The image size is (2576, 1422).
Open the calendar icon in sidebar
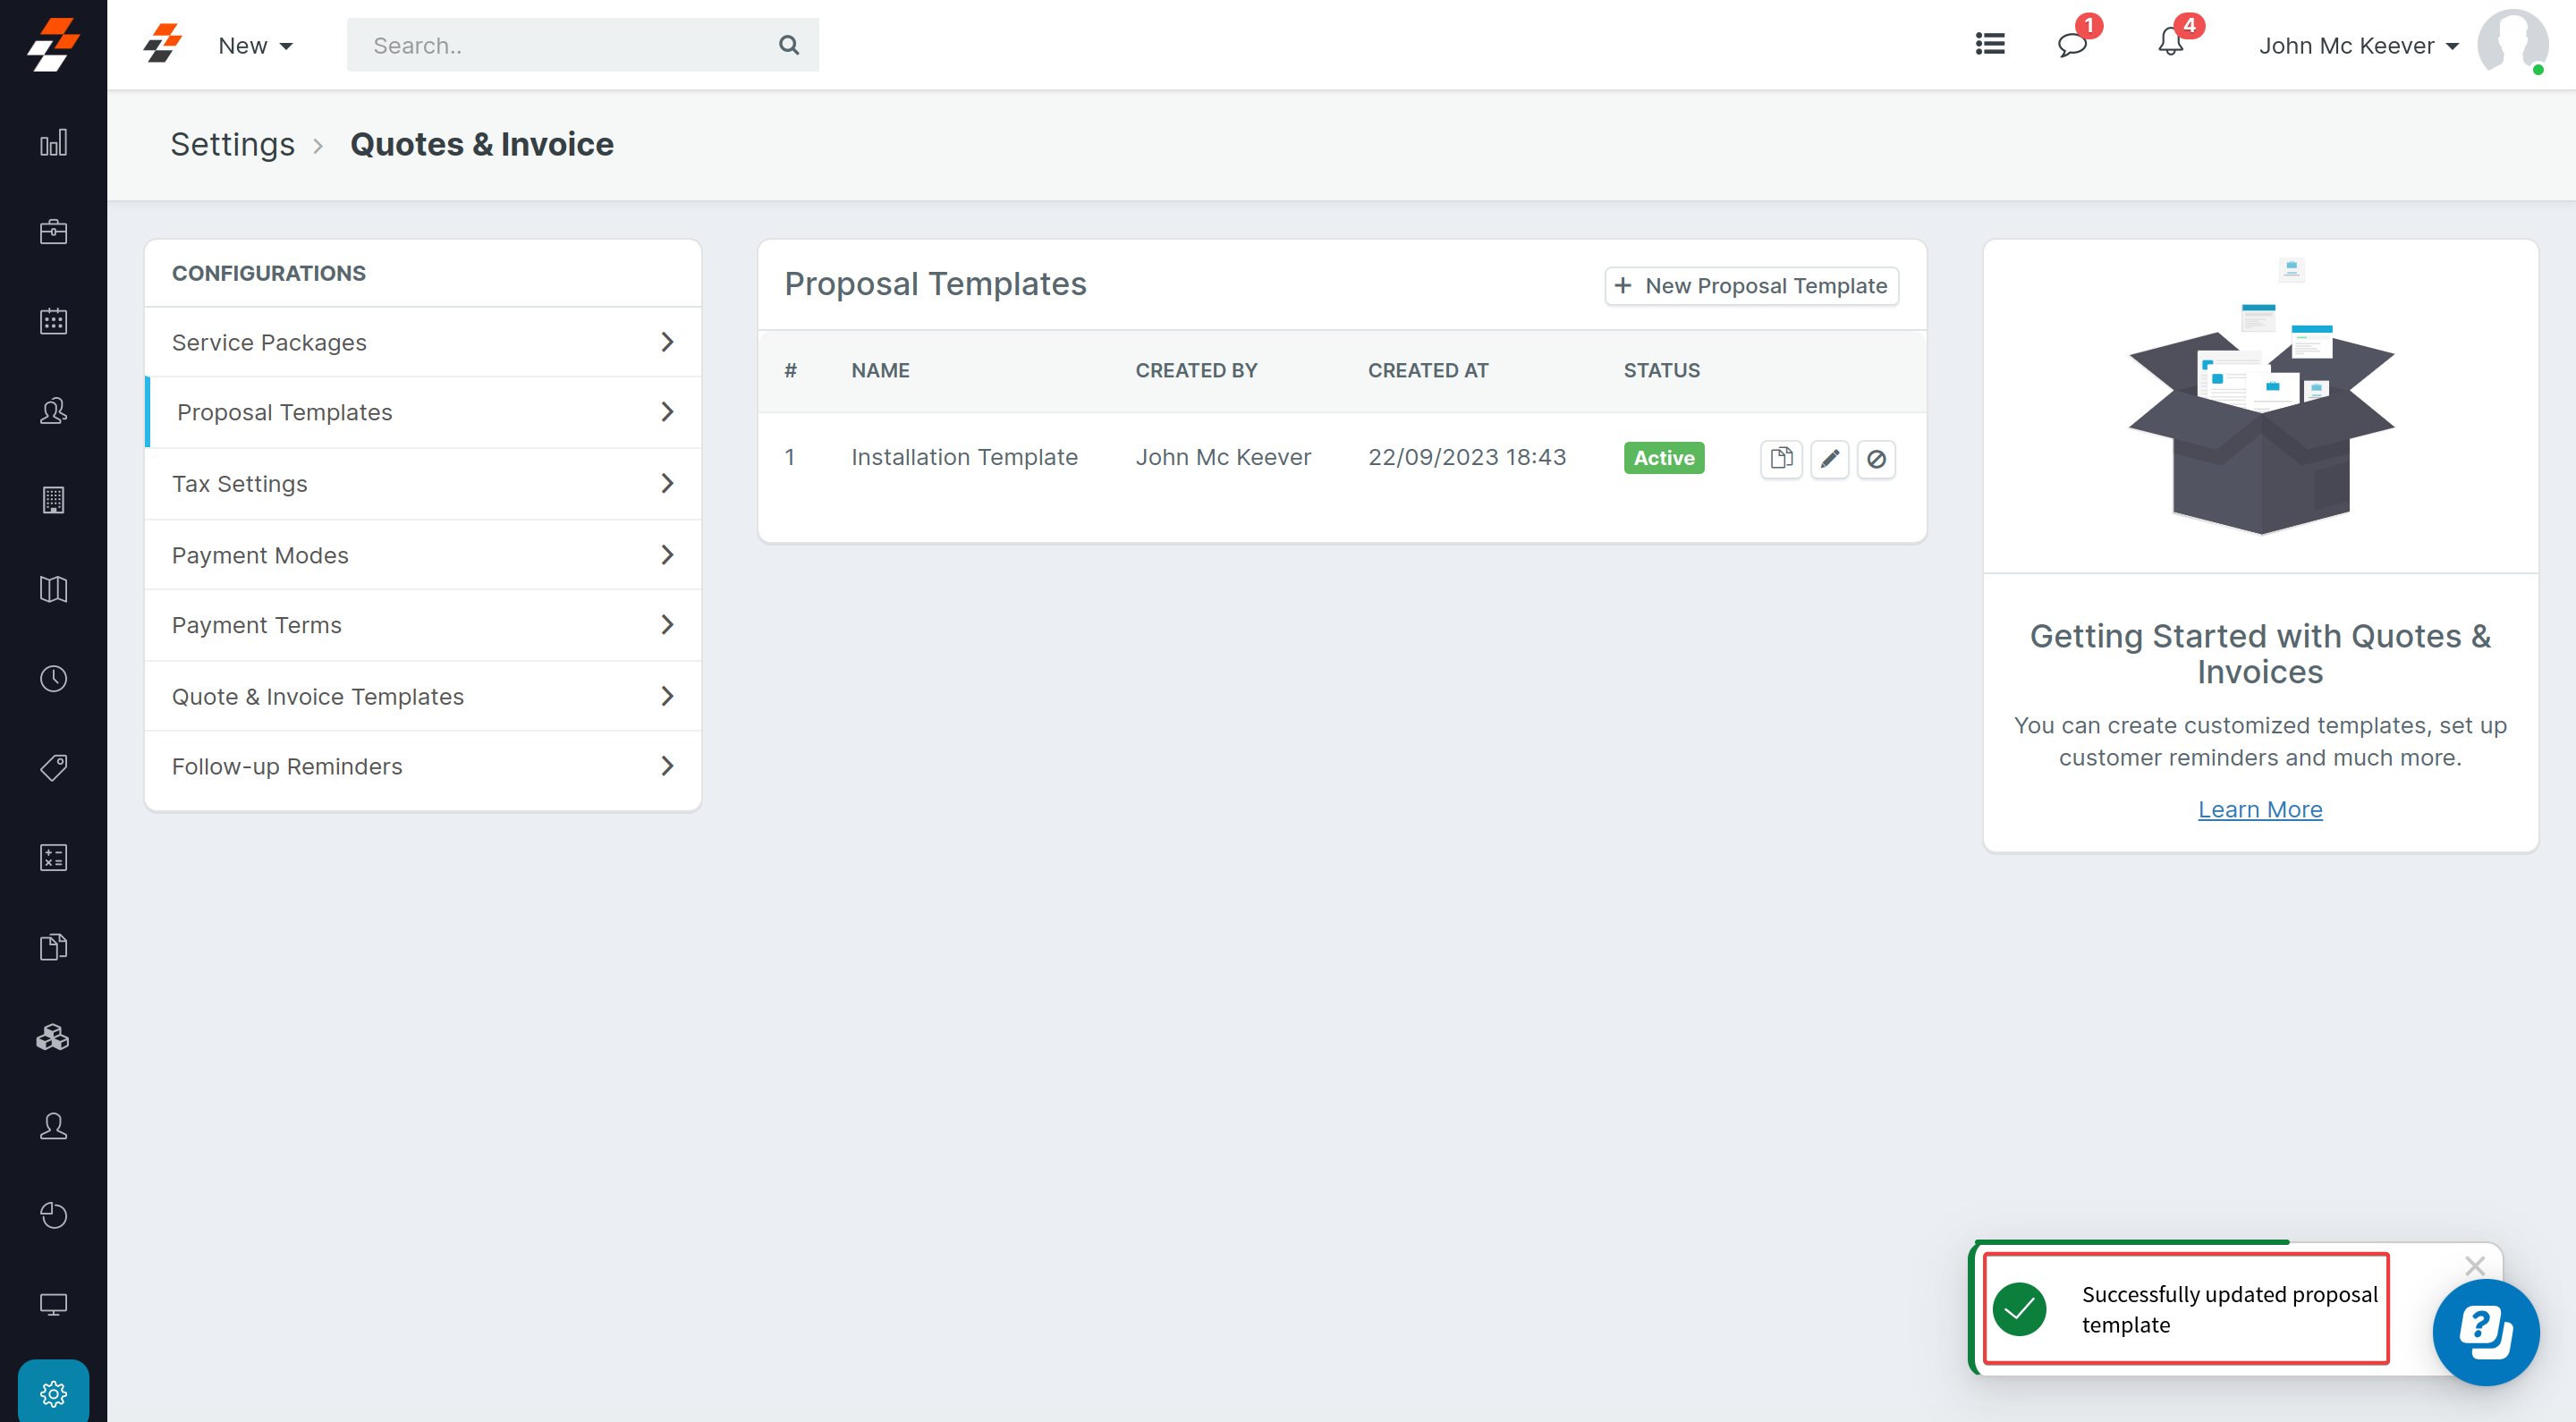click(53, 321)
